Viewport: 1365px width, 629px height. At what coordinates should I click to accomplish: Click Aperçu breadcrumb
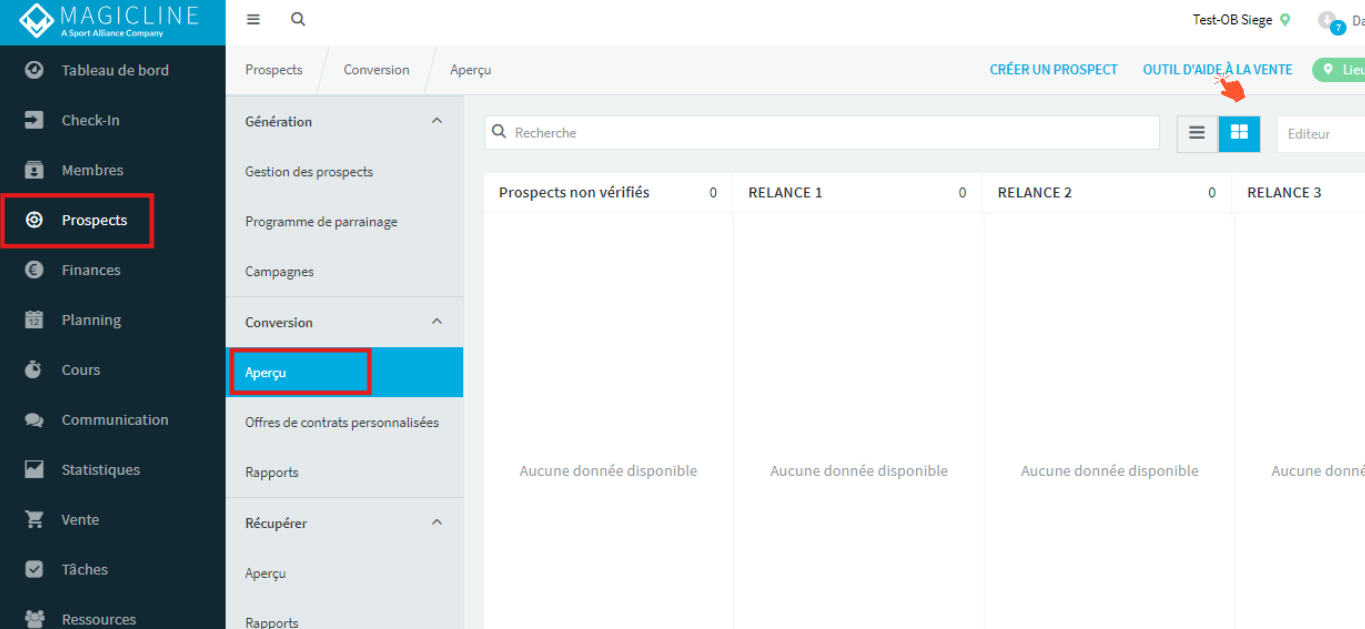(x=470, y=70)
